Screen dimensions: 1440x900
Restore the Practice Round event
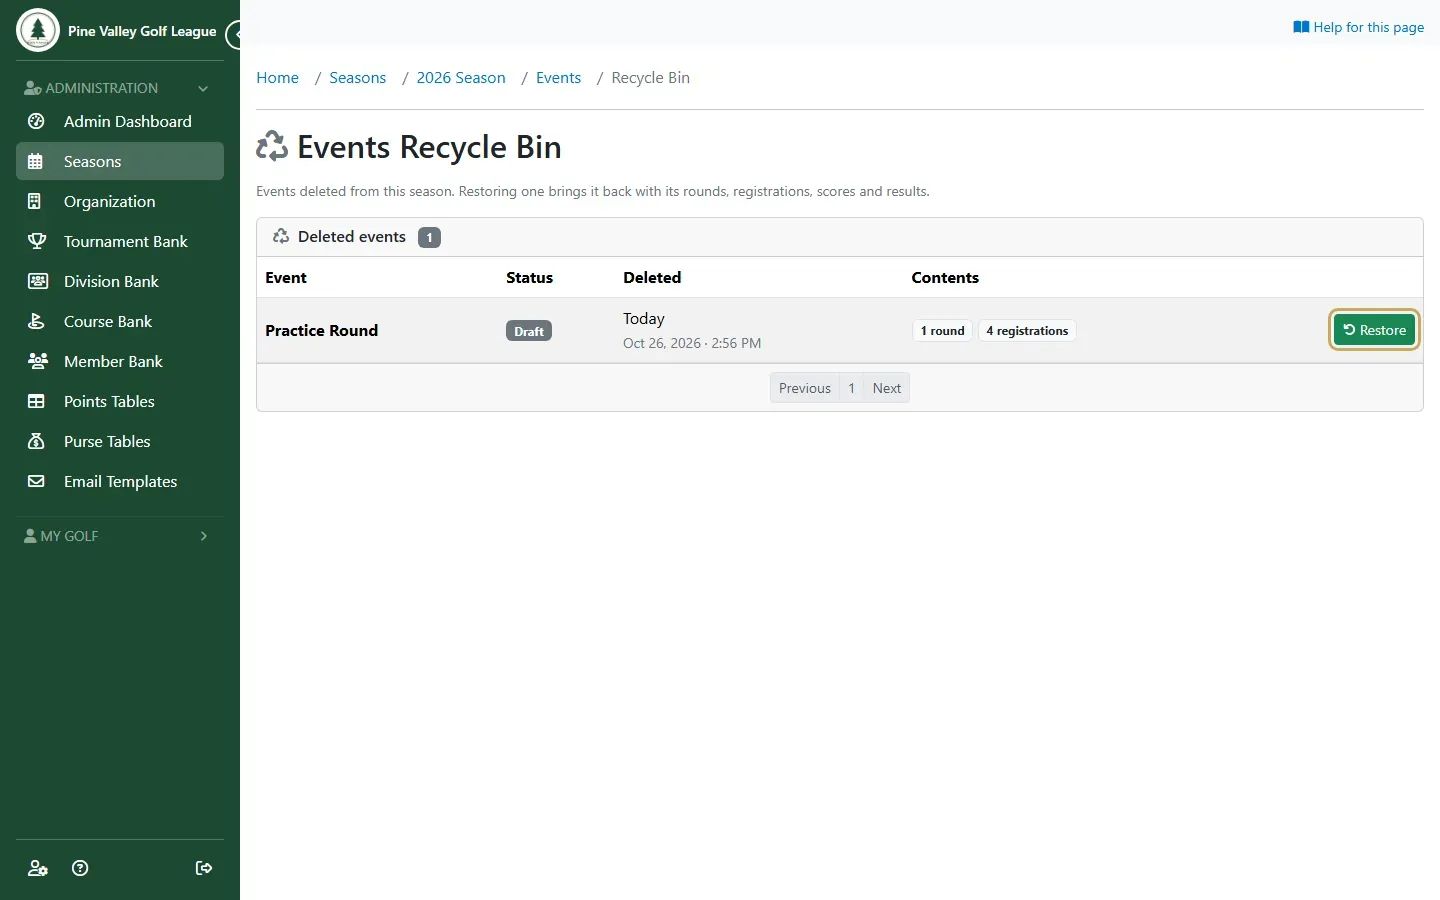(x=1374, y=330)
